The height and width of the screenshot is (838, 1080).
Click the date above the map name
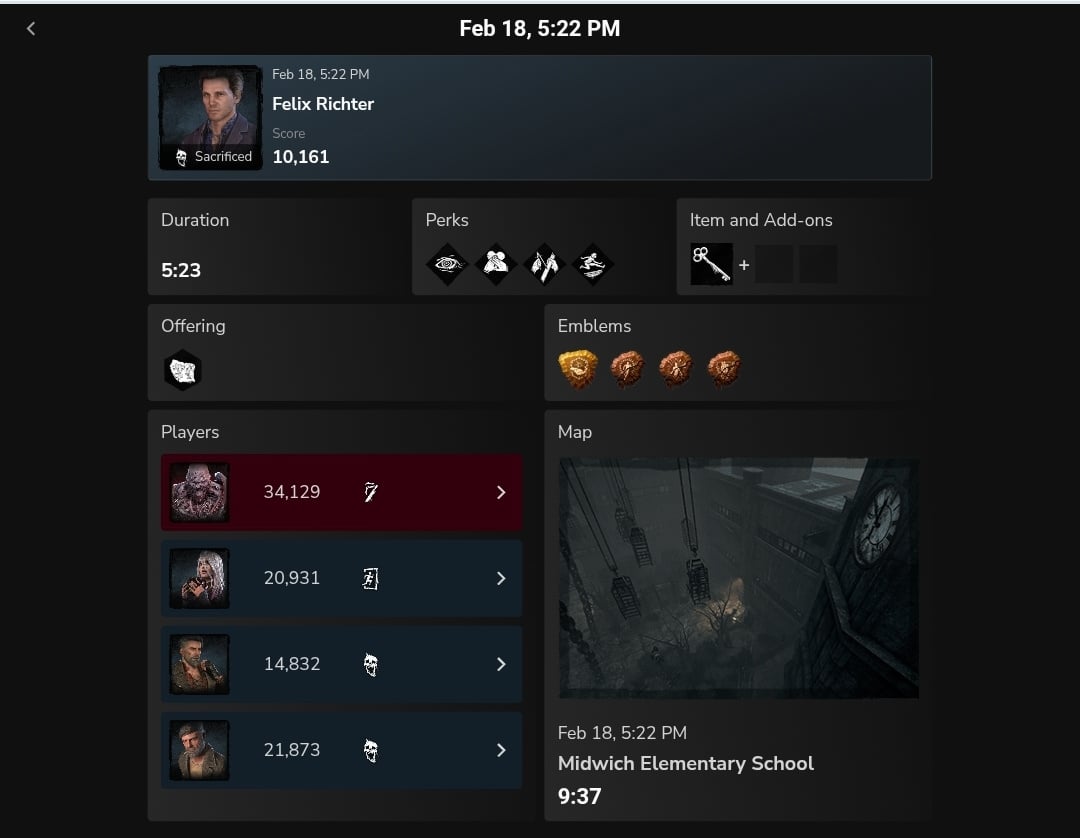(x=622, y=733)
